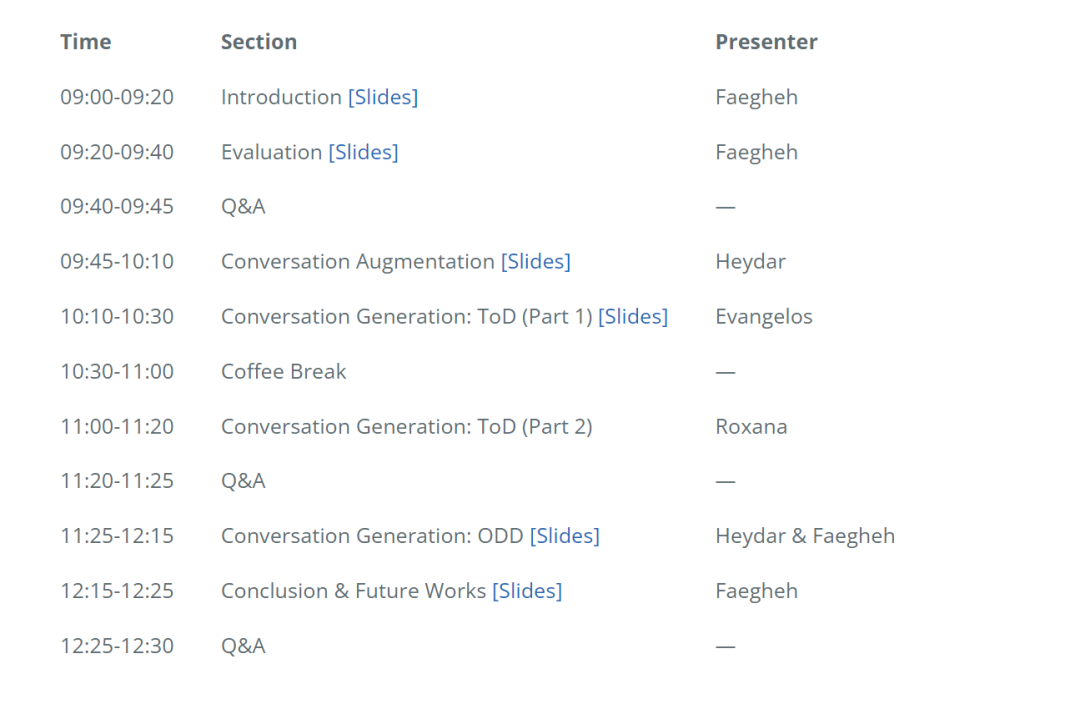
Task: Open the Introduction slides link
Action: tap(383, 97)
